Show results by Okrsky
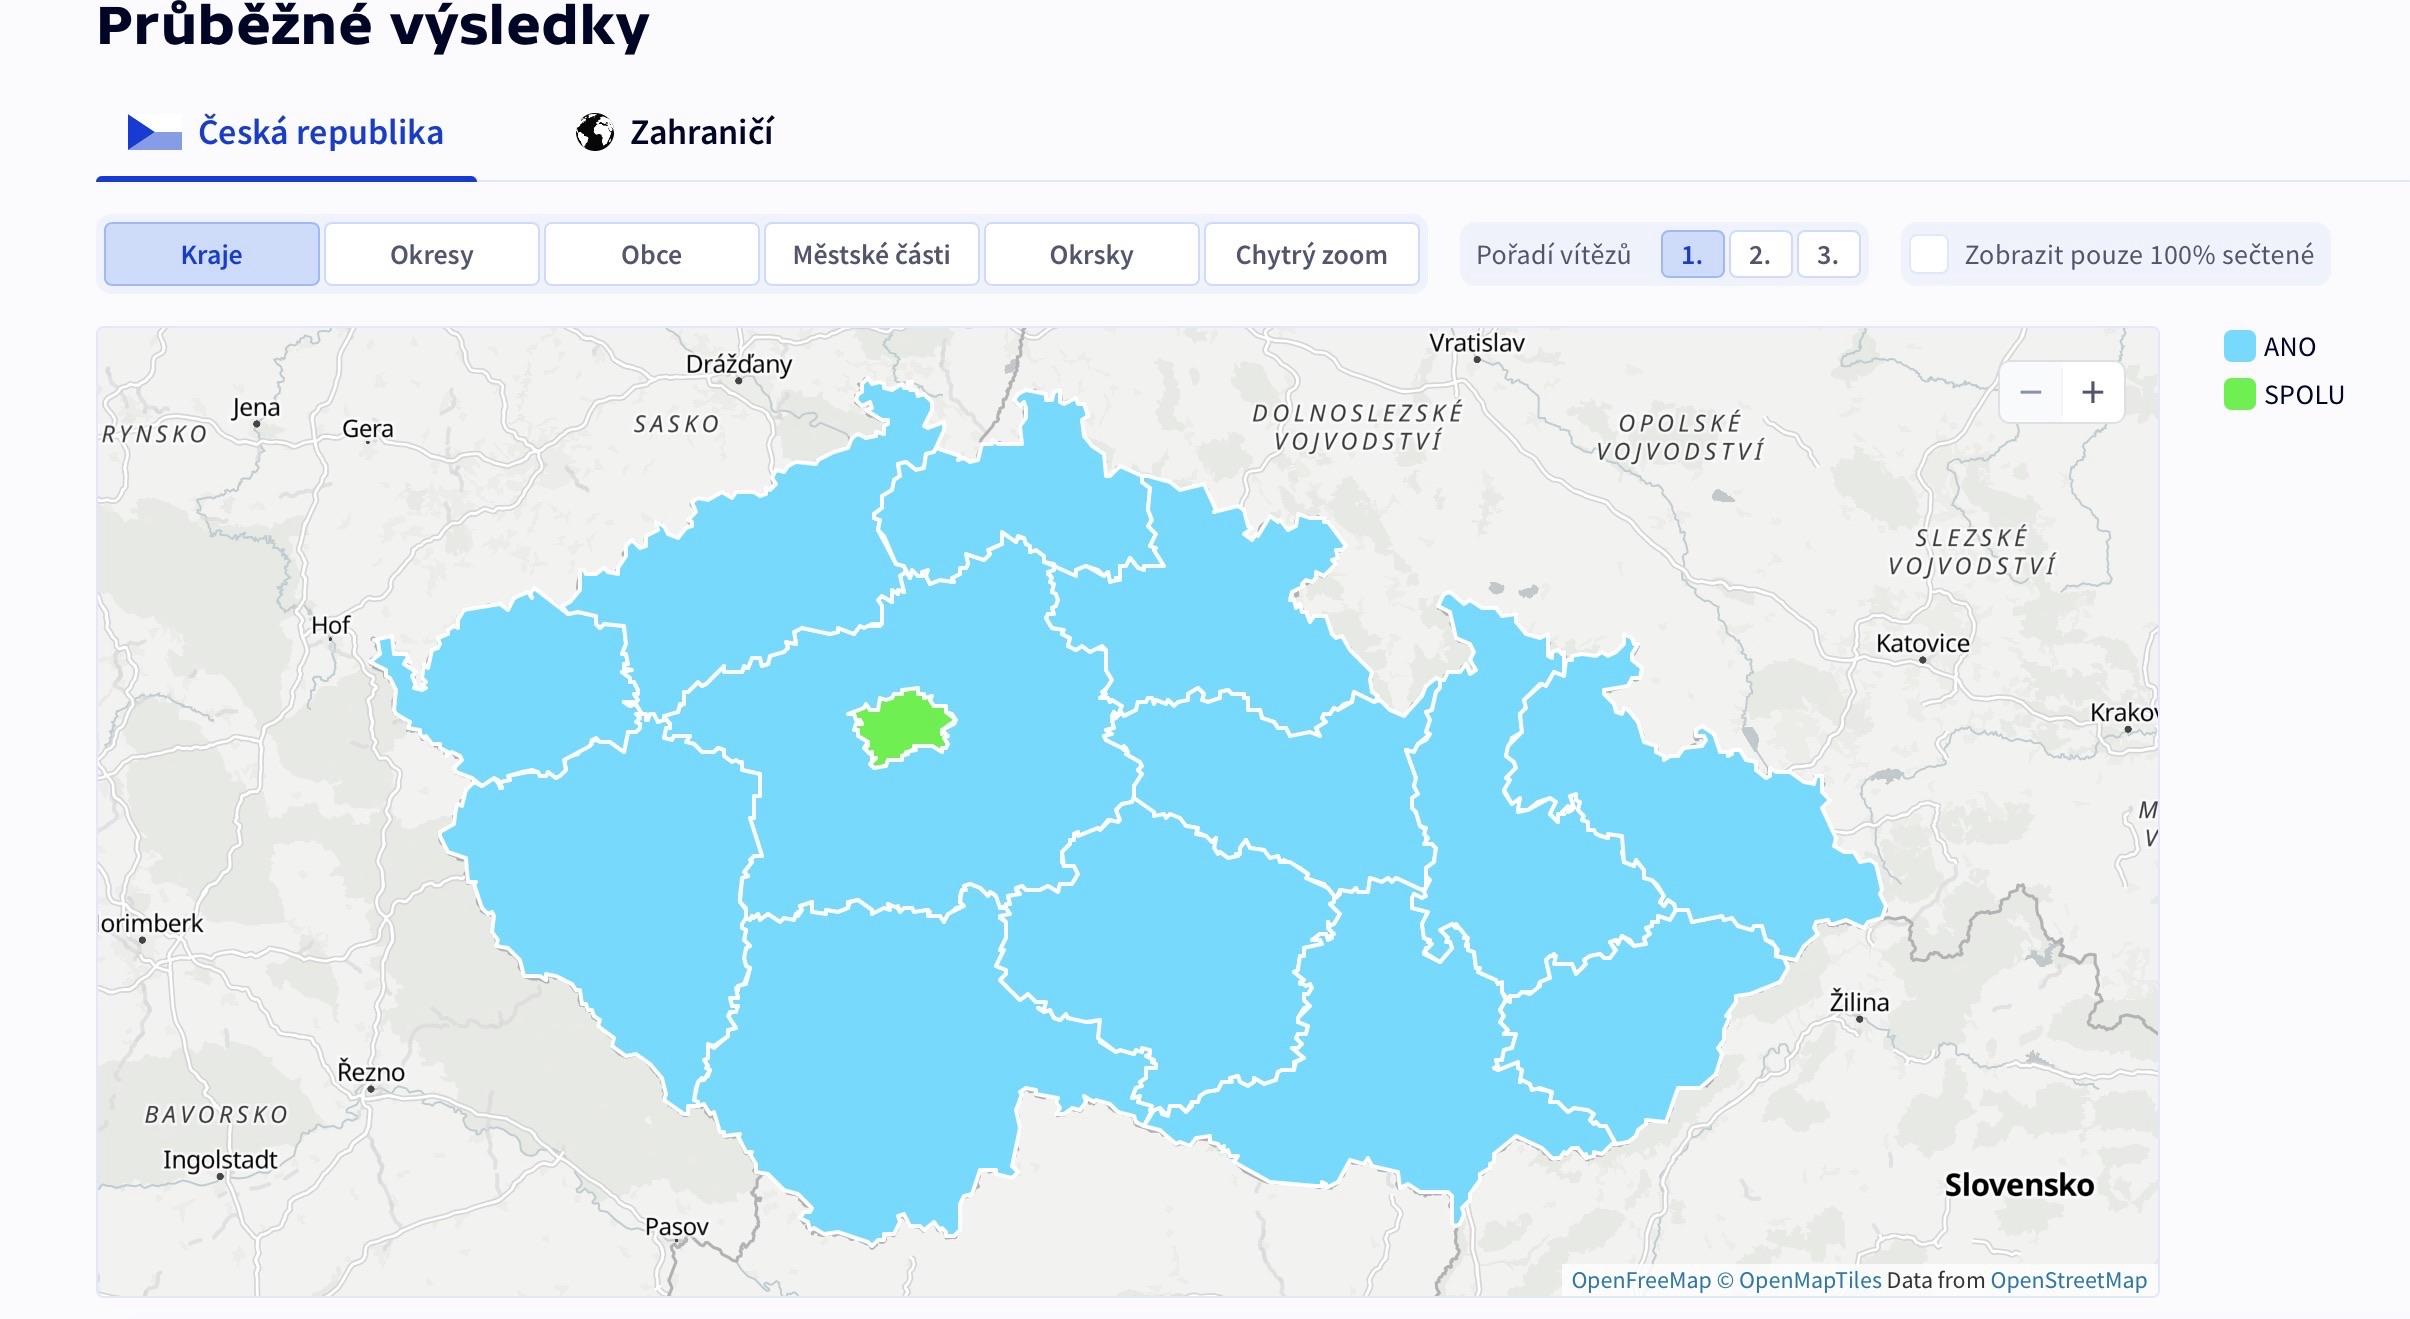The image size is (2410, 1319). click(x=1092, y=255)
